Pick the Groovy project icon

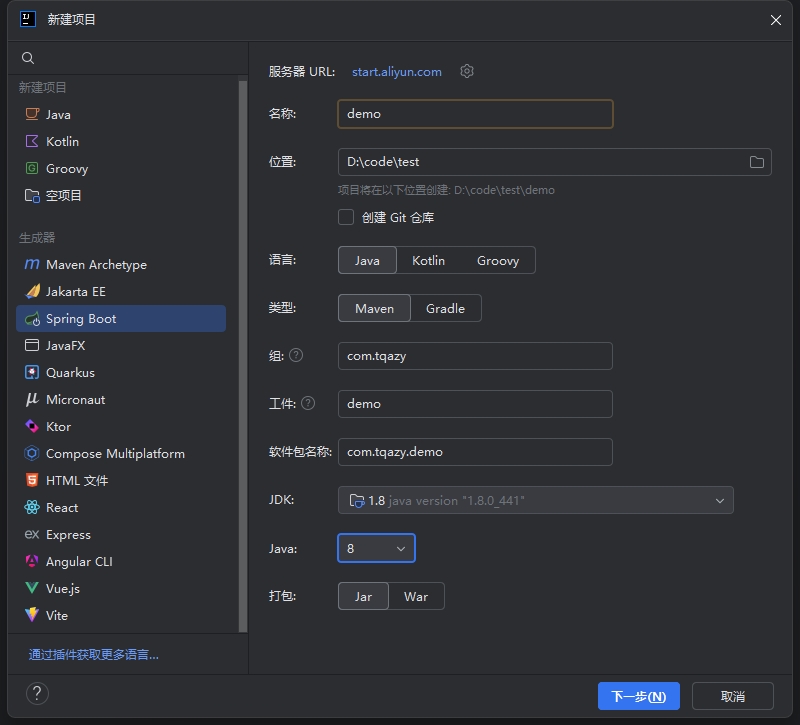[x=32, y=168]
